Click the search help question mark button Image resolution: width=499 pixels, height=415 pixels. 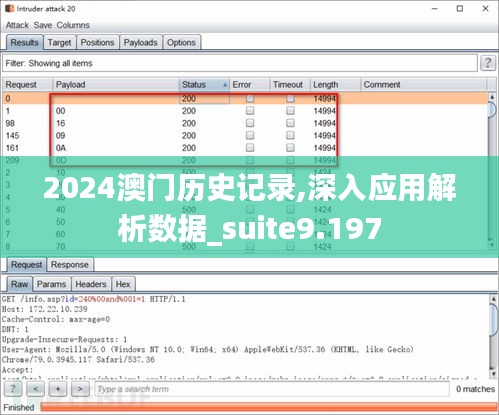(x=13, y=389)
